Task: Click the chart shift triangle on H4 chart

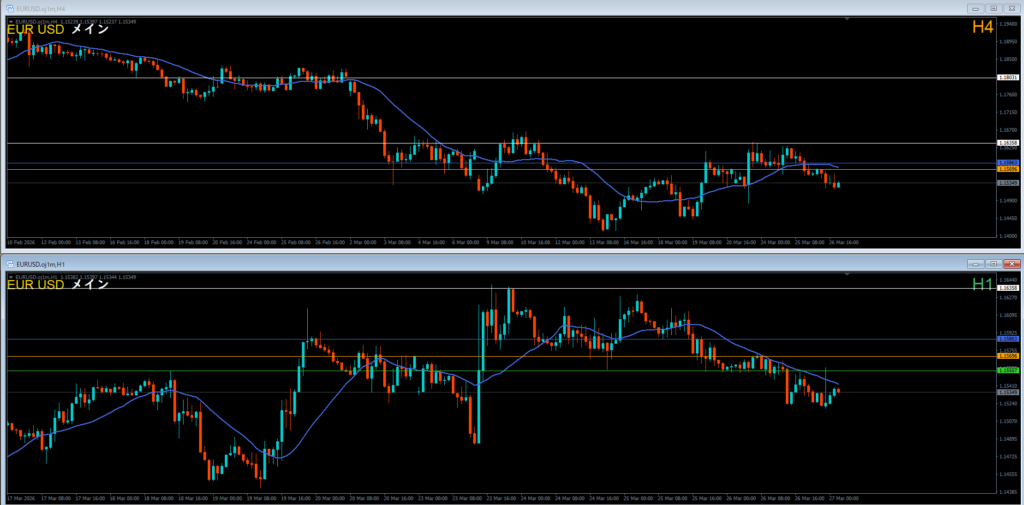Action: tap(845, 19)
